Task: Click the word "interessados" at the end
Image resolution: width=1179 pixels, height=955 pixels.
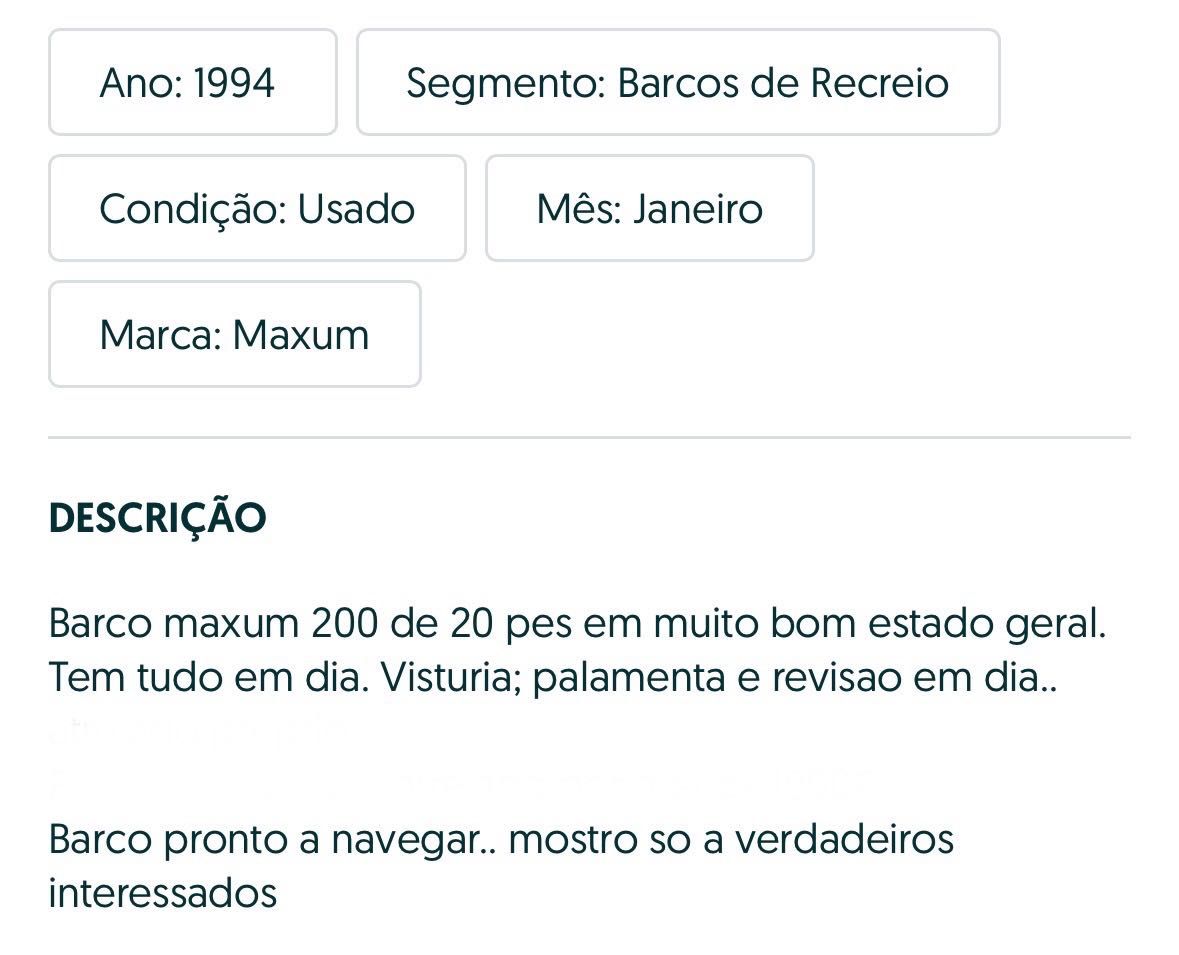Action: 162,893
